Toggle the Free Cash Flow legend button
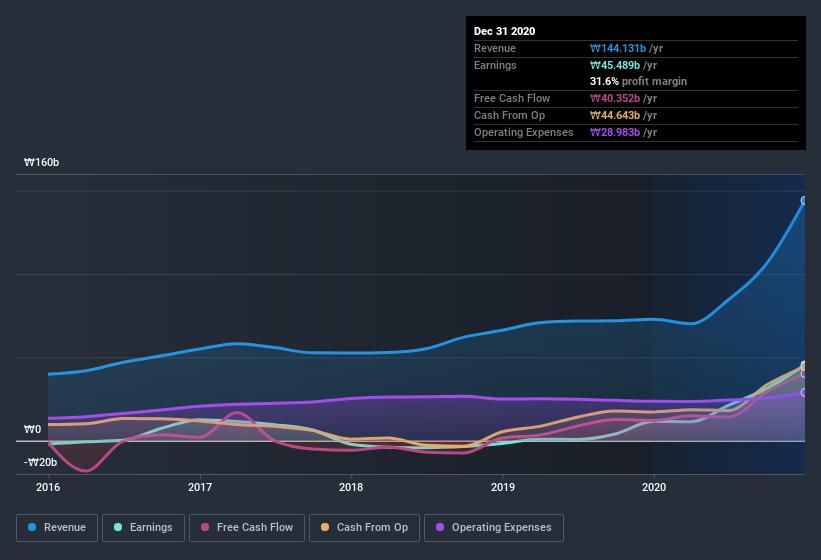This screenshot has width=821, height=560. 254,527
